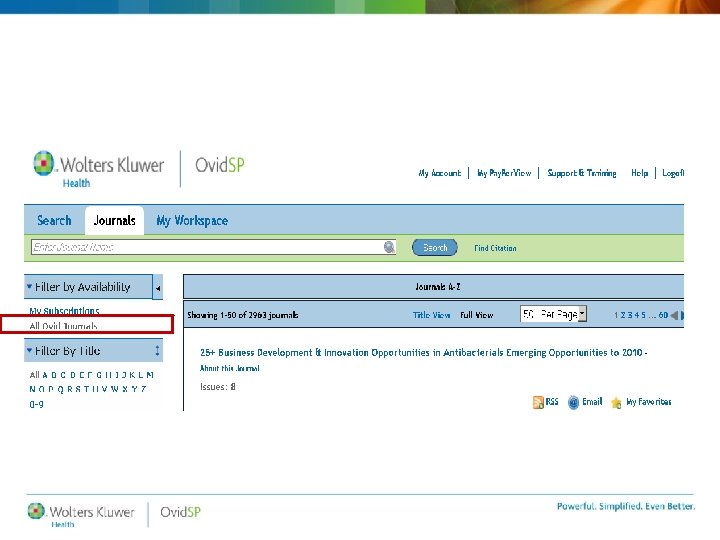Filter titles by letter Q
The height and width of the screenshot is (540, 720).
(61, 389)
